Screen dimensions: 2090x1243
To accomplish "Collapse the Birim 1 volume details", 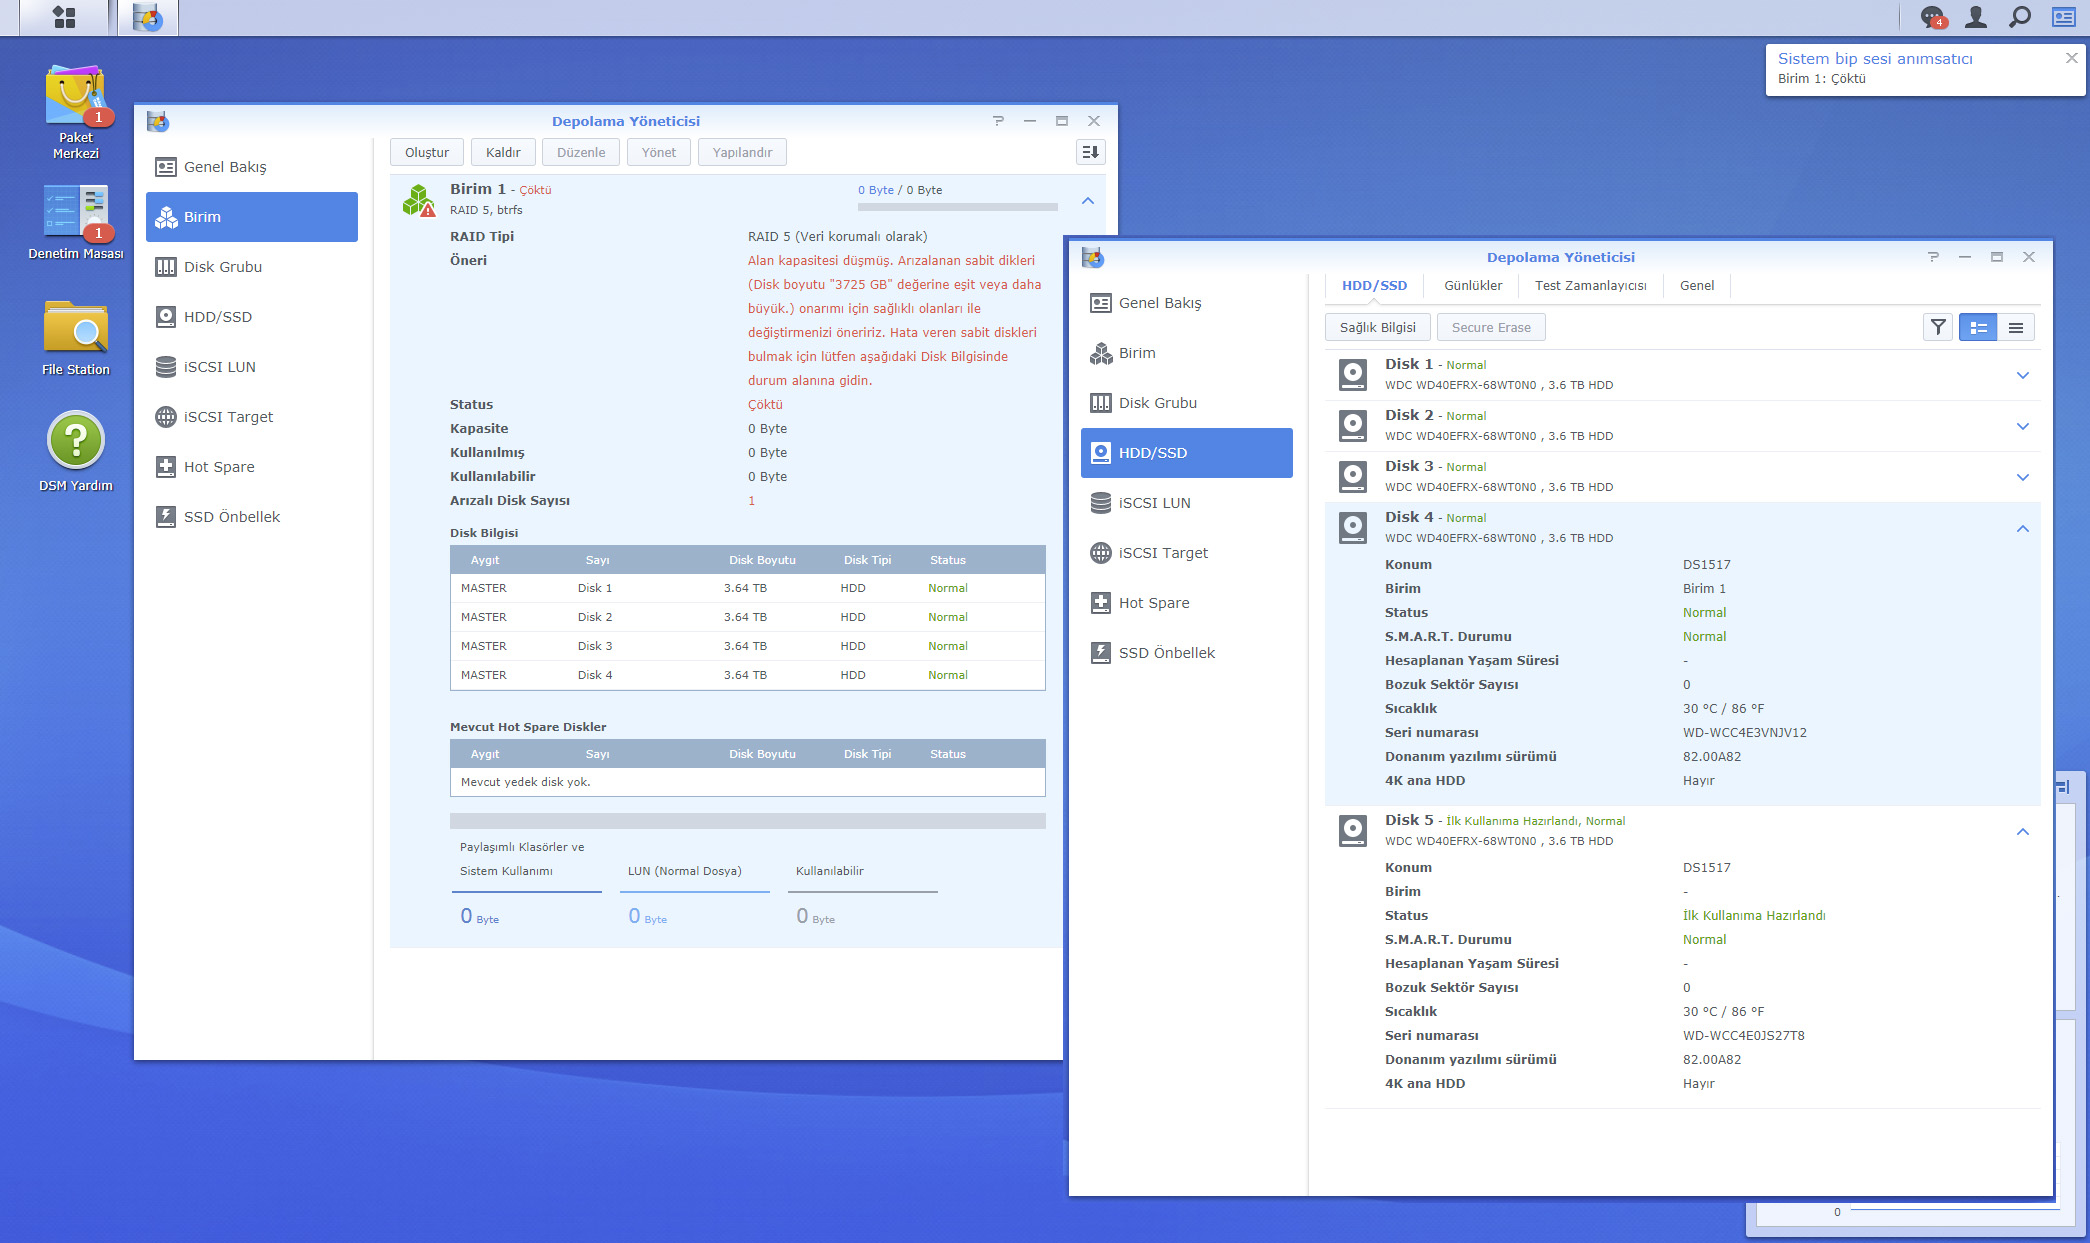I will click(x=1087, y=201).
